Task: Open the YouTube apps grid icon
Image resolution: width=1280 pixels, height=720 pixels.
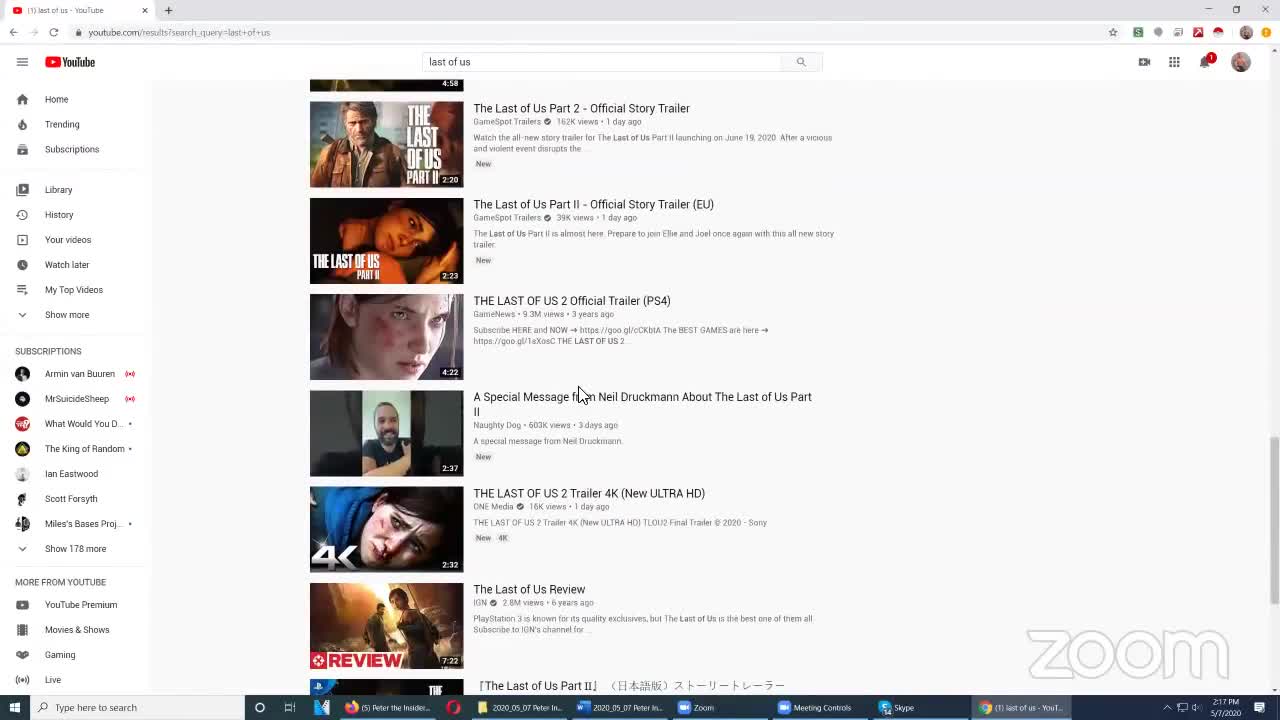Action: click(x=1174, y=62)
